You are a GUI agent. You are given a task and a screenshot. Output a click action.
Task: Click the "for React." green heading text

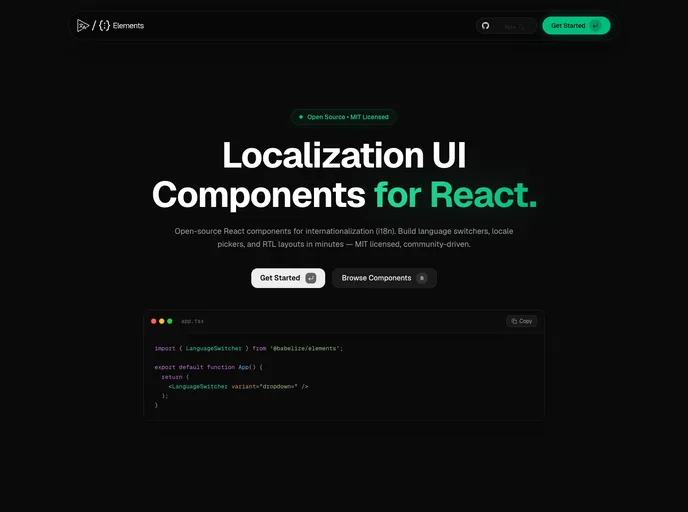(x=455, y=195)
